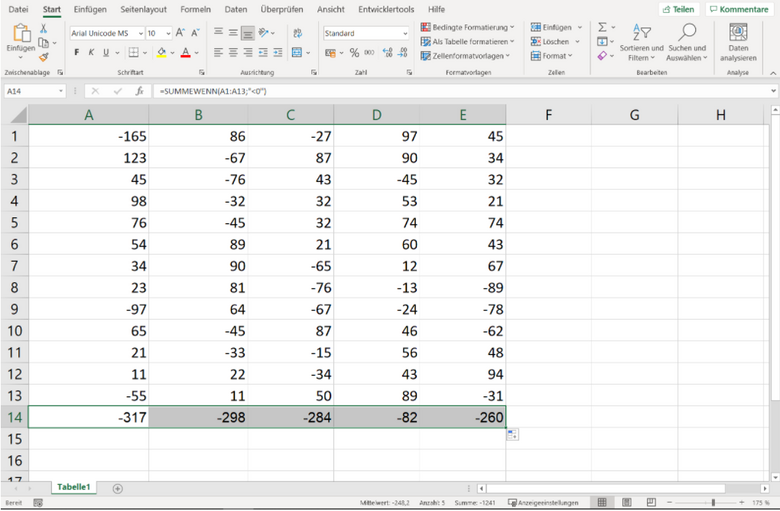Toggle bold formatting (F)
The width and height of the screenshot is (780, 511).
pyautogui.click(x=77, y=52)
